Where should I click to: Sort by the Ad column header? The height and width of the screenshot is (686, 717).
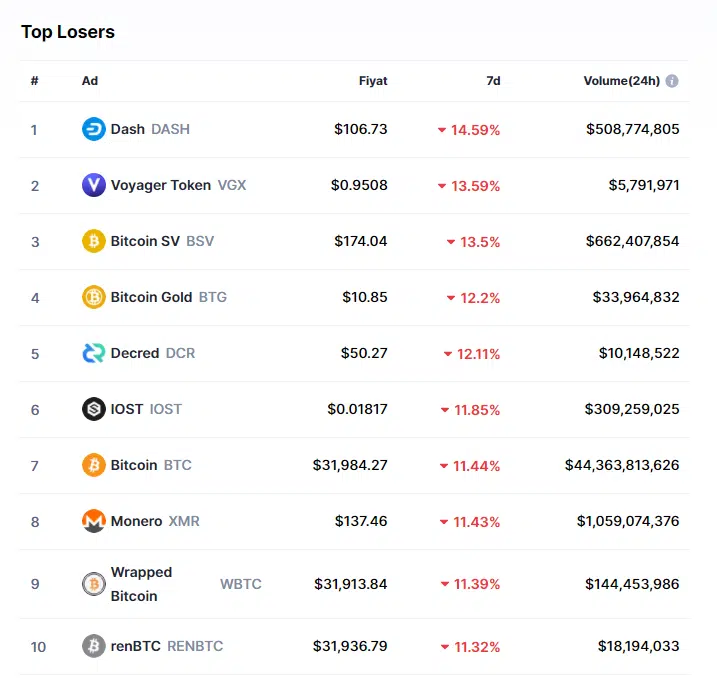pyautogui.click(x=90, y=81)
